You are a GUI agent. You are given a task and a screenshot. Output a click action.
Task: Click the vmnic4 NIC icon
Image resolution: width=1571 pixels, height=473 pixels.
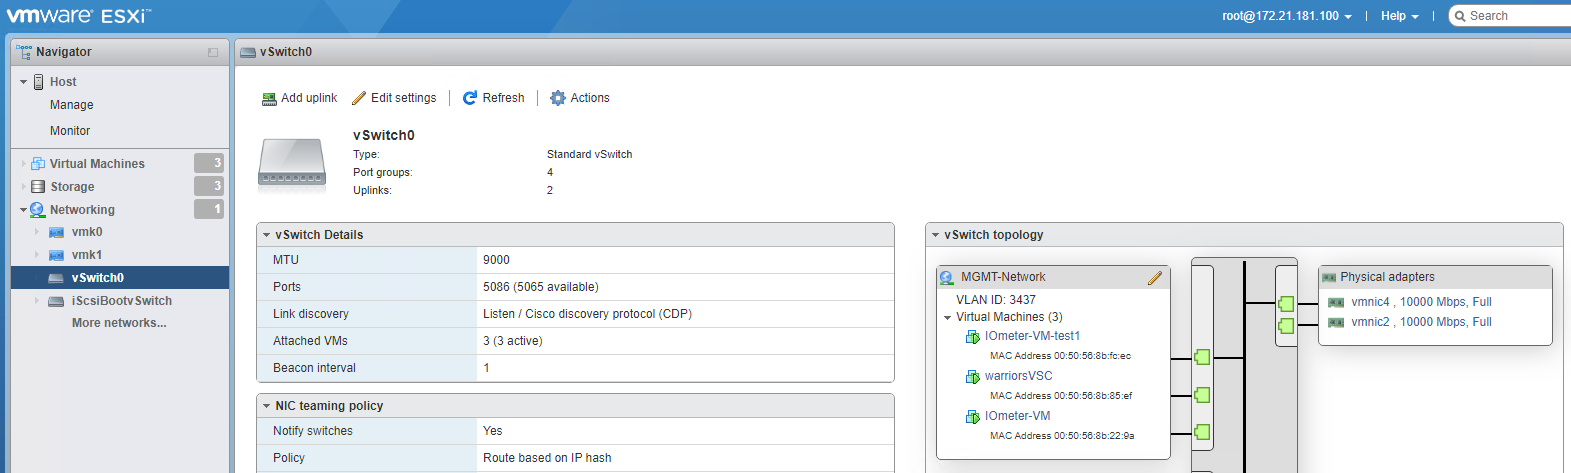1335,302
